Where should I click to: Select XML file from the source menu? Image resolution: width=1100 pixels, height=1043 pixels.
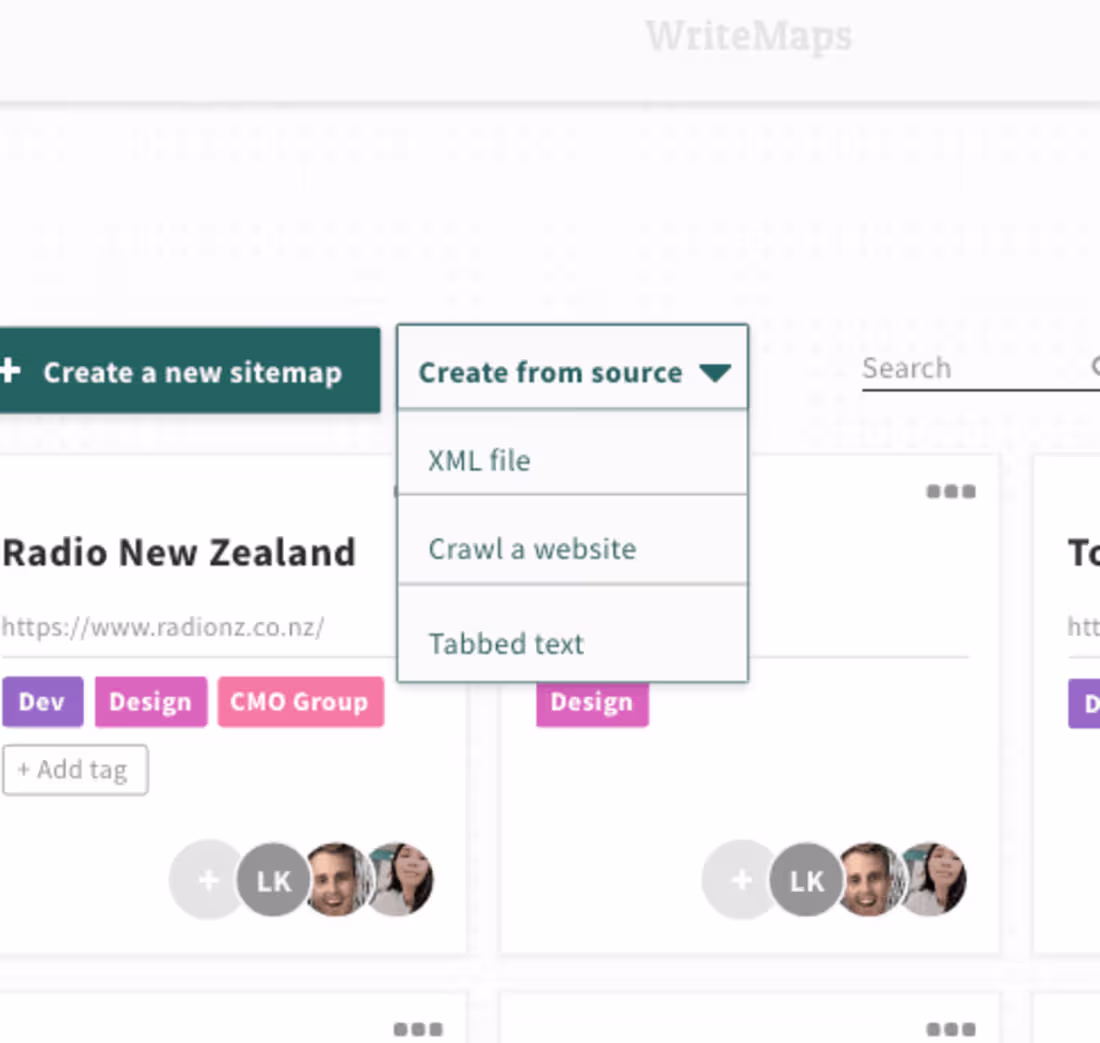pyautogui.click(x=479, y=460)
